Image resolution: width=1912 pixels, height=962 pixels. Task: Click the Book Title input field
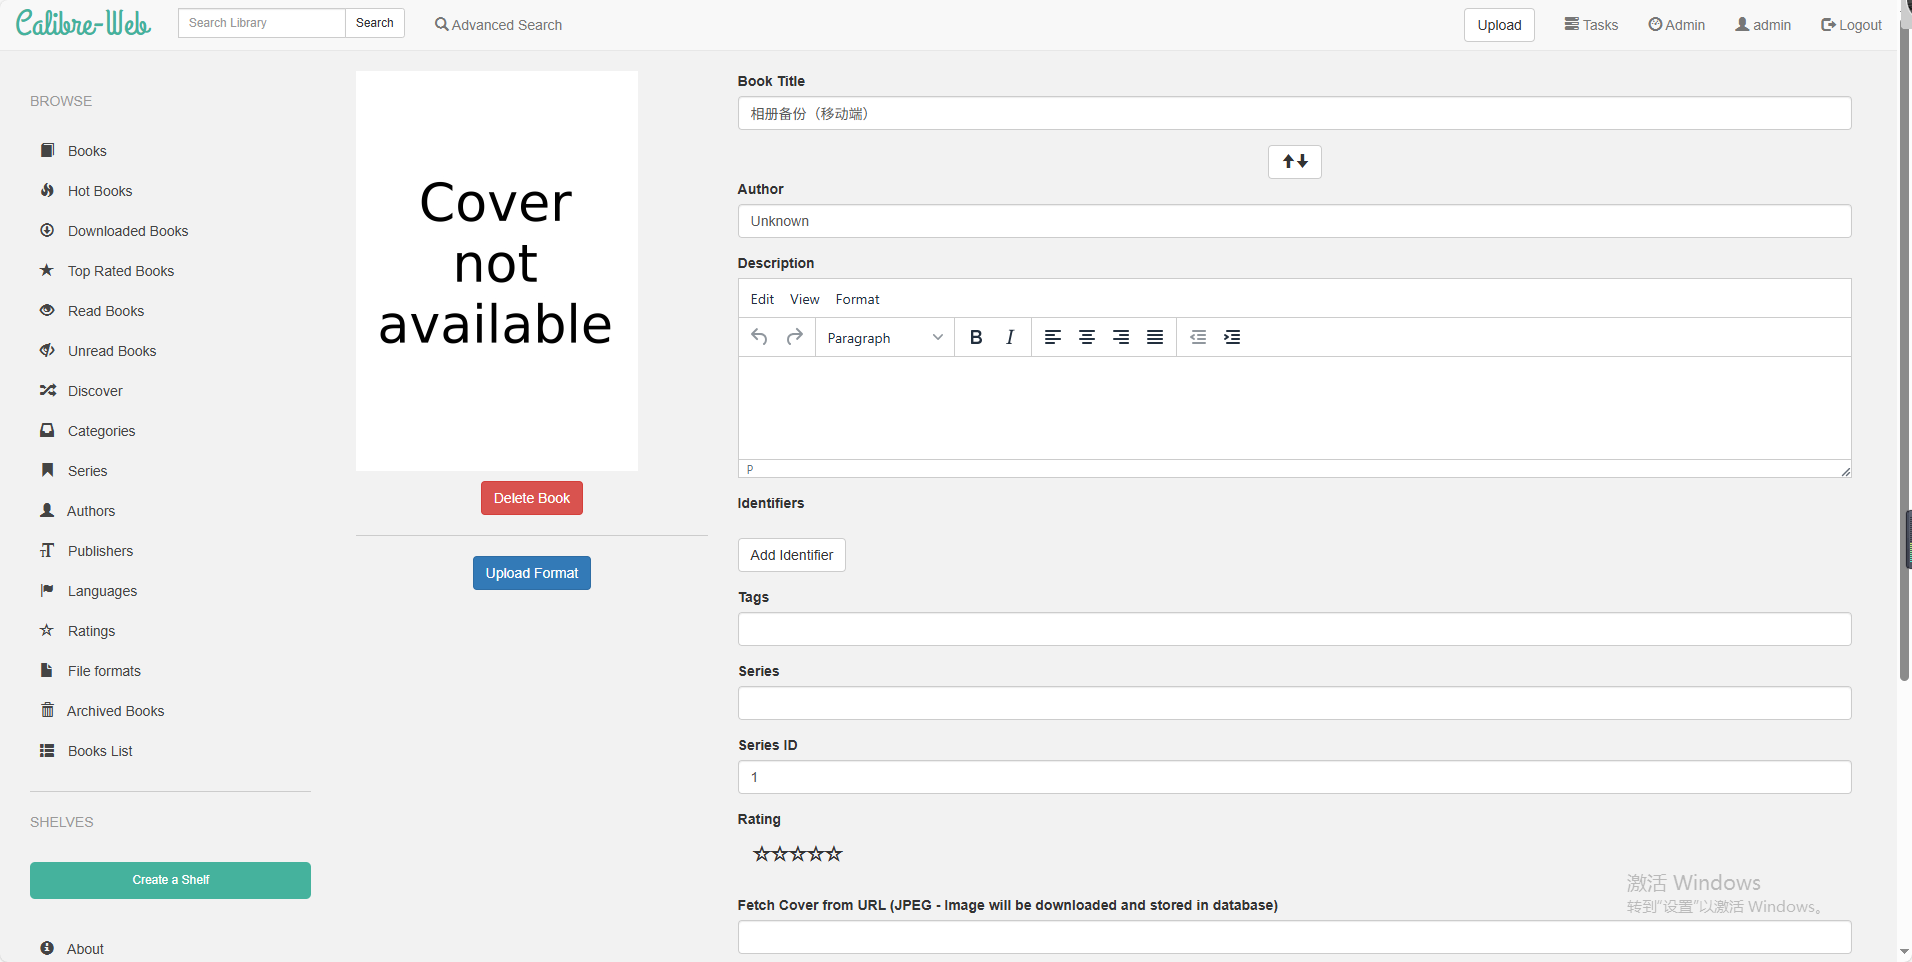(x=1295, y=113)
